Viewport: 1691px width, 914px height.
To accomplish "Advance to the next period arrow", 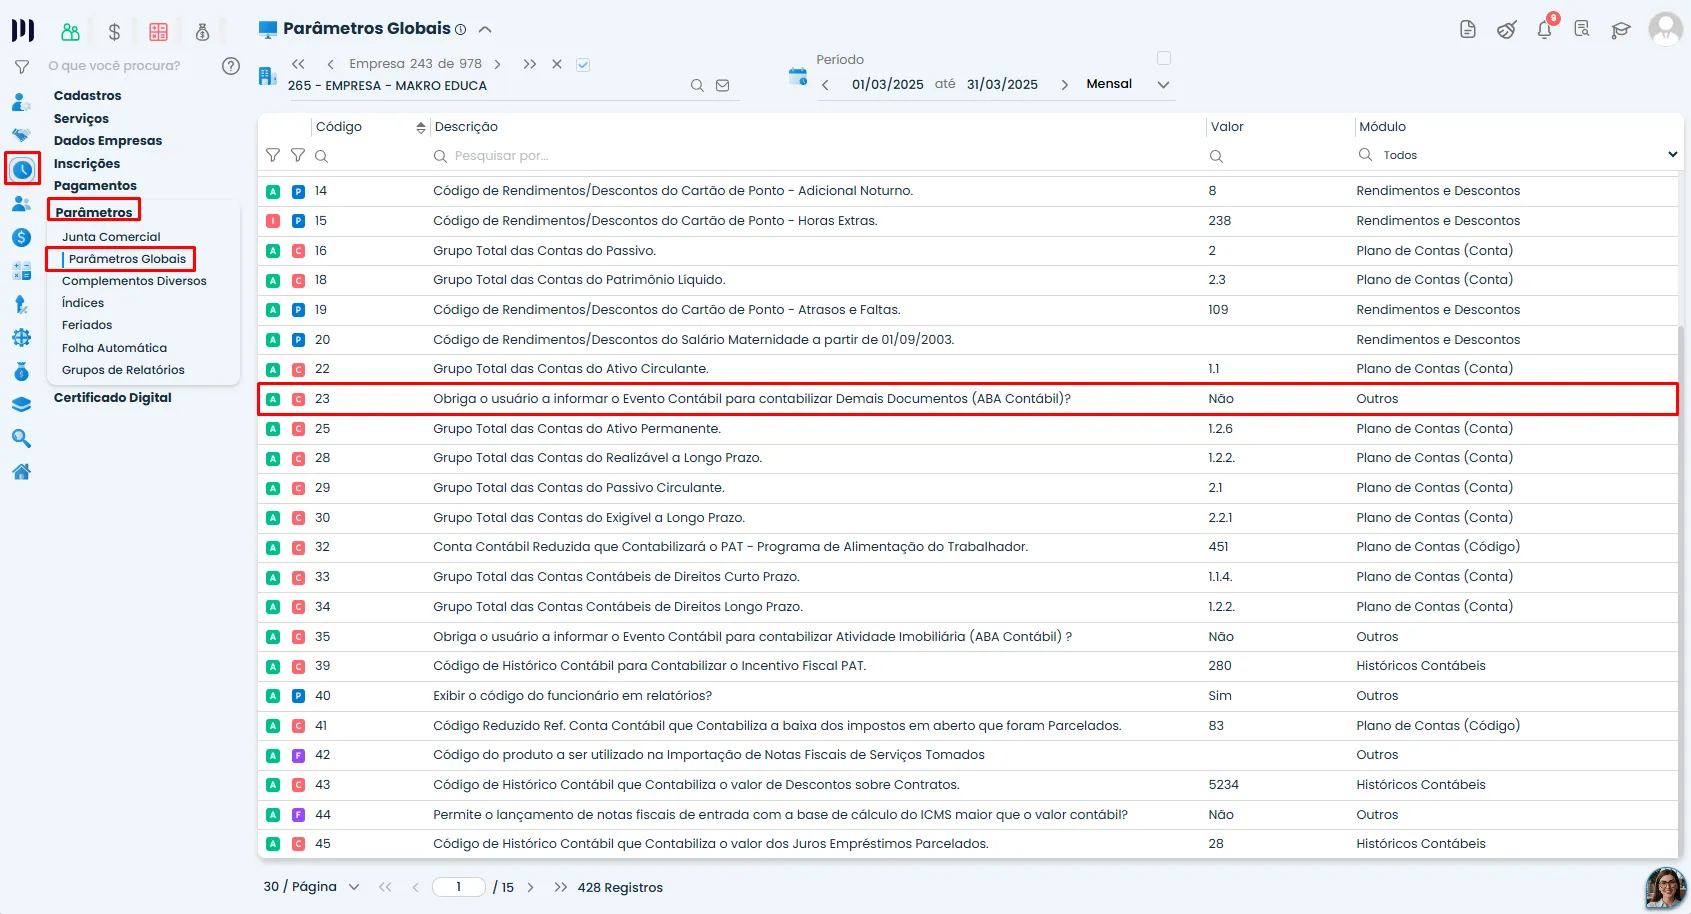I will (x=1064, y=85).
